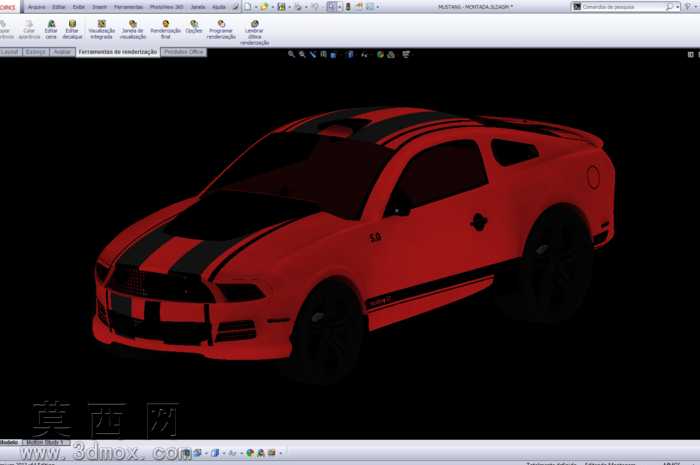Expand Help dropdown arrow
The width and height of the screenshot is (700, 465).
(x=695, y=7)
